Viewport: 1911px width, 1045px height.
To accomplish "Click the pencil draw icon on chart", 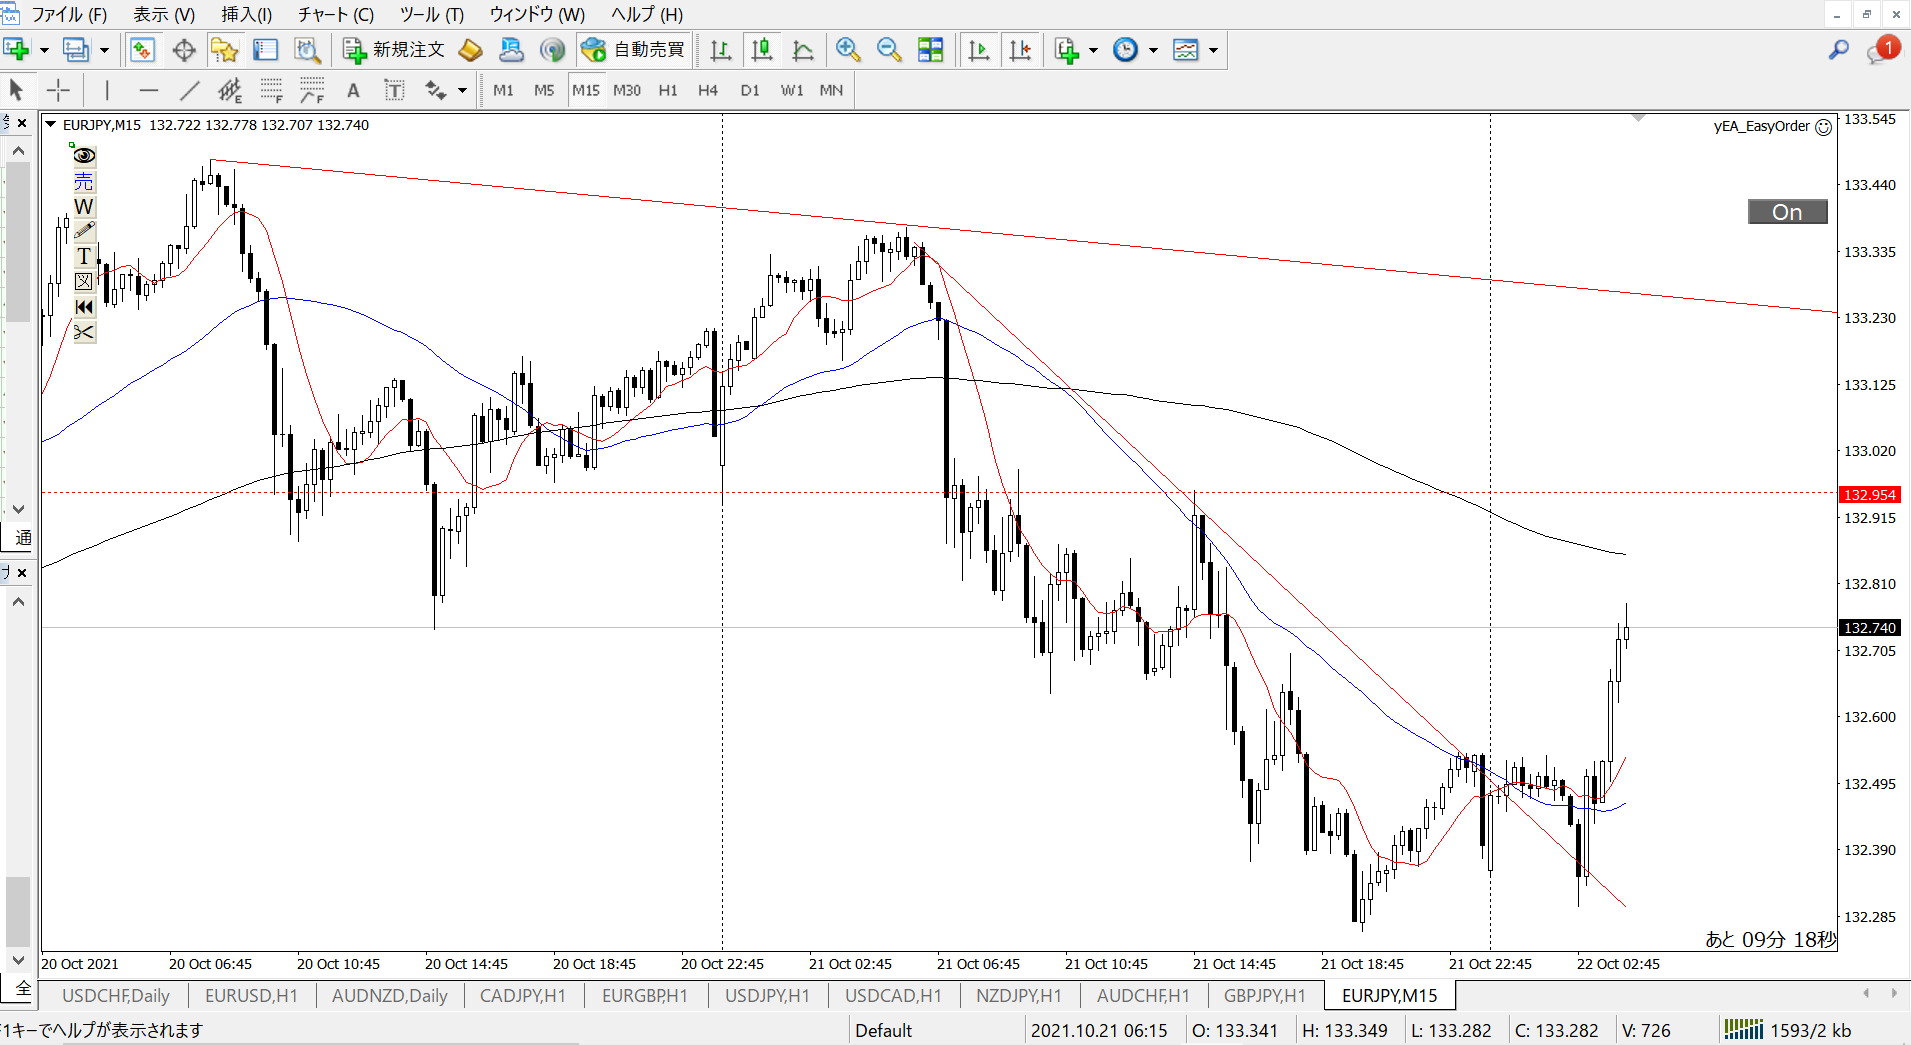I will (84, 231).
